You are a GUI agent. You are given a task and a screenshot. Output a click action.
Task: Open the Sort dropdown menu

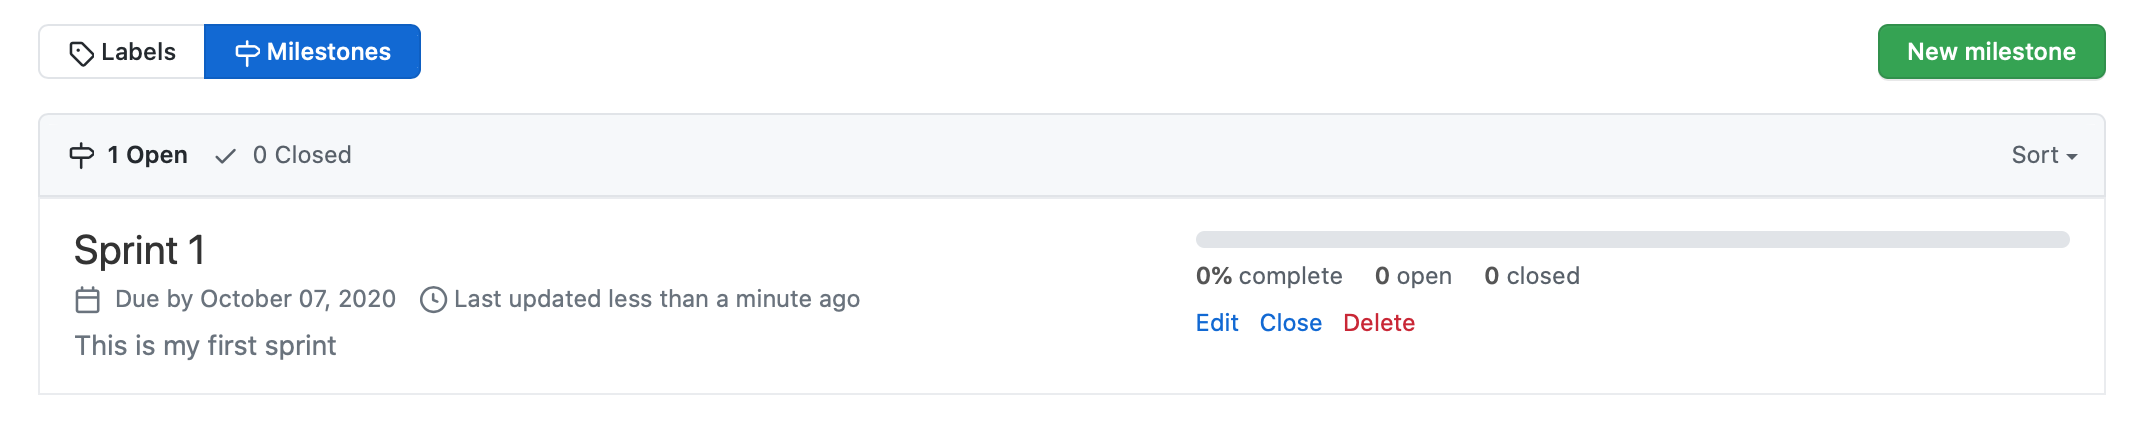[2044, 155]
